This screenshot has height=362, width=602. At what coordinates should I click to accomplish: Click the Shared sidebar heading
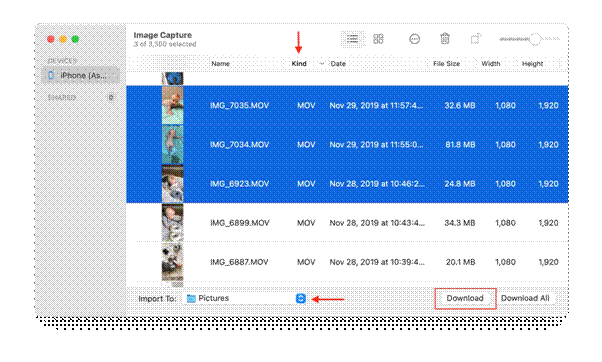click(61, 98)
